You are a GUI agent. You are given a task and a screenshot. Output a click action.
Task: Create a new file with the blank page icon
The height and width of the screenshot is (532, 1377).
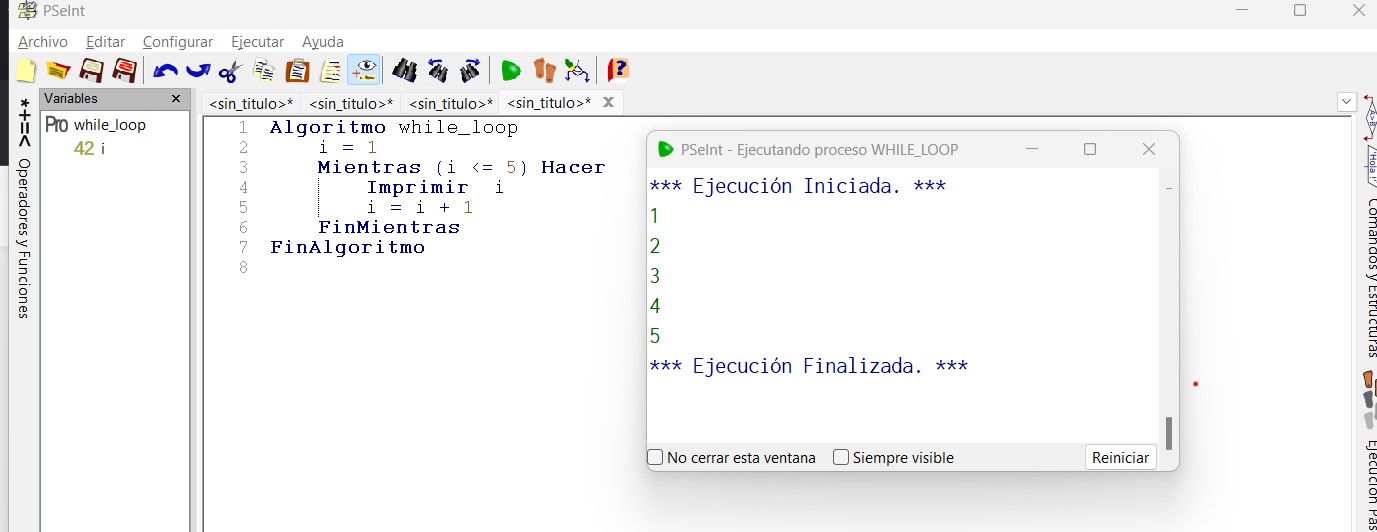coord(27,71)
